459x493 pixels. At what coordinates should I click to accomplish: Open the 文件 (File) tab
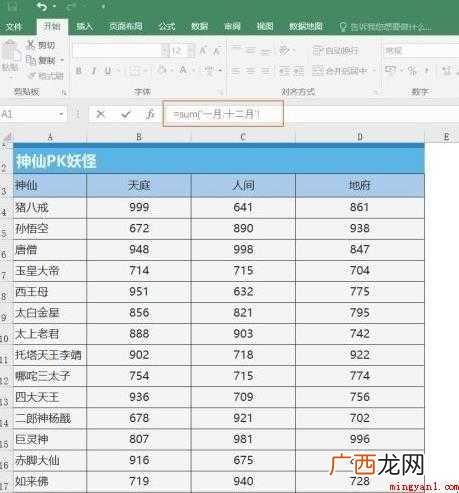click(x=14, y=26)
